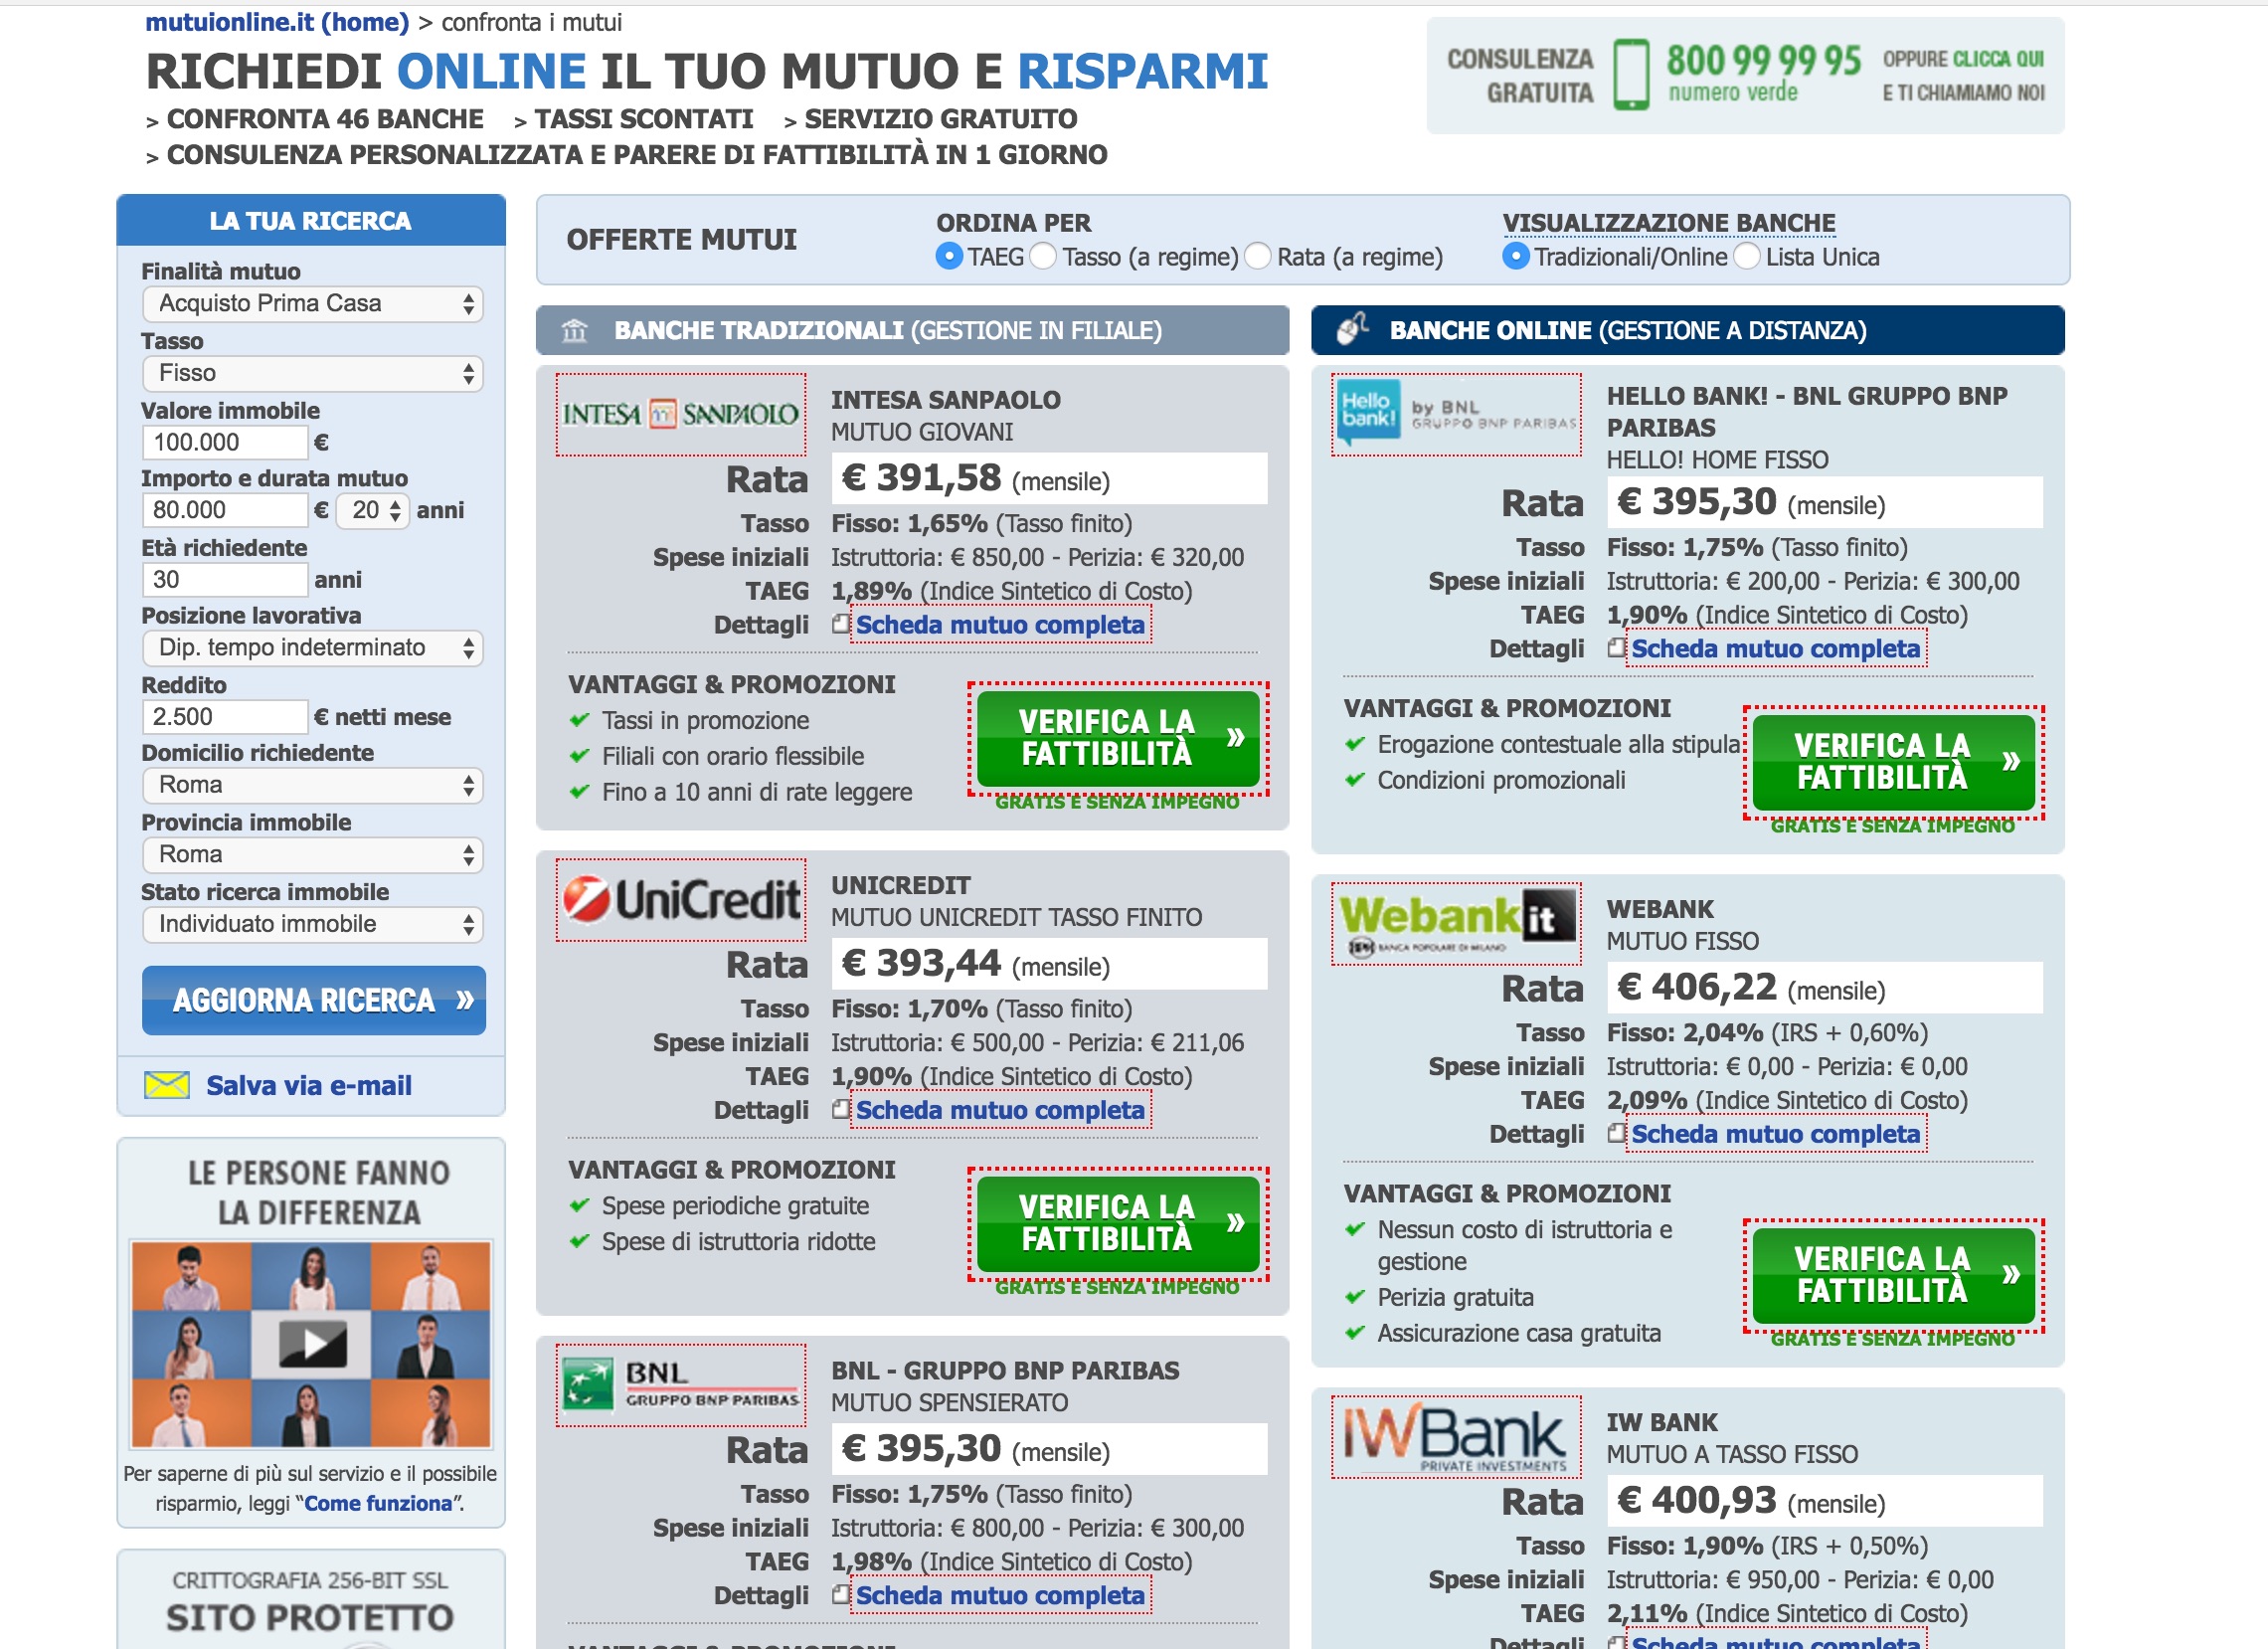Click the Importo mutuo 80.000 field

tap(225, 510)
